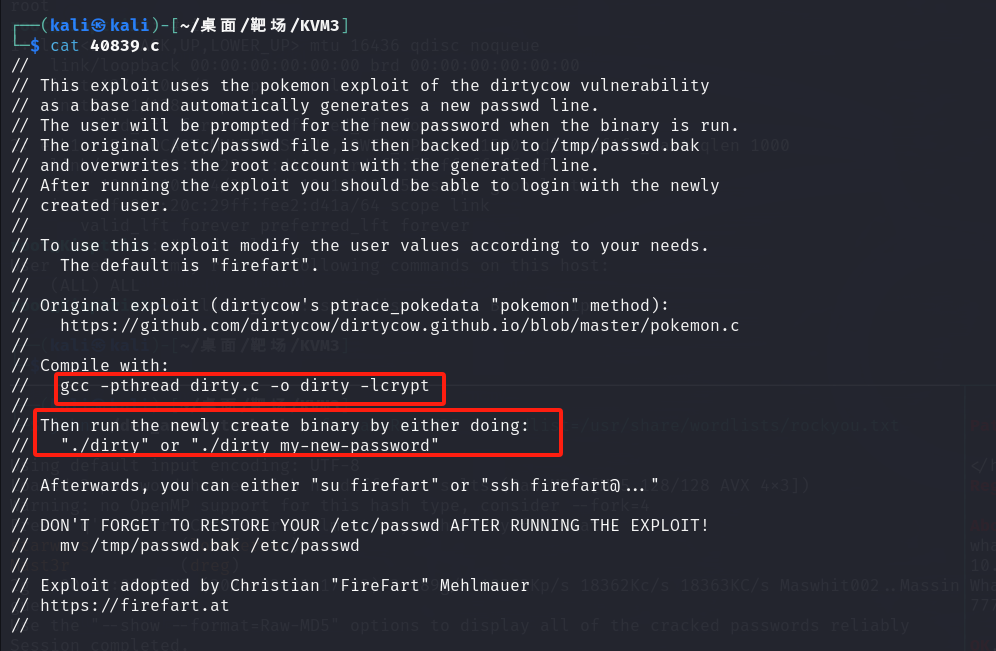
Task: Click the kali username in the prompt
Action: pyautogui.click(x=70, y=25)
